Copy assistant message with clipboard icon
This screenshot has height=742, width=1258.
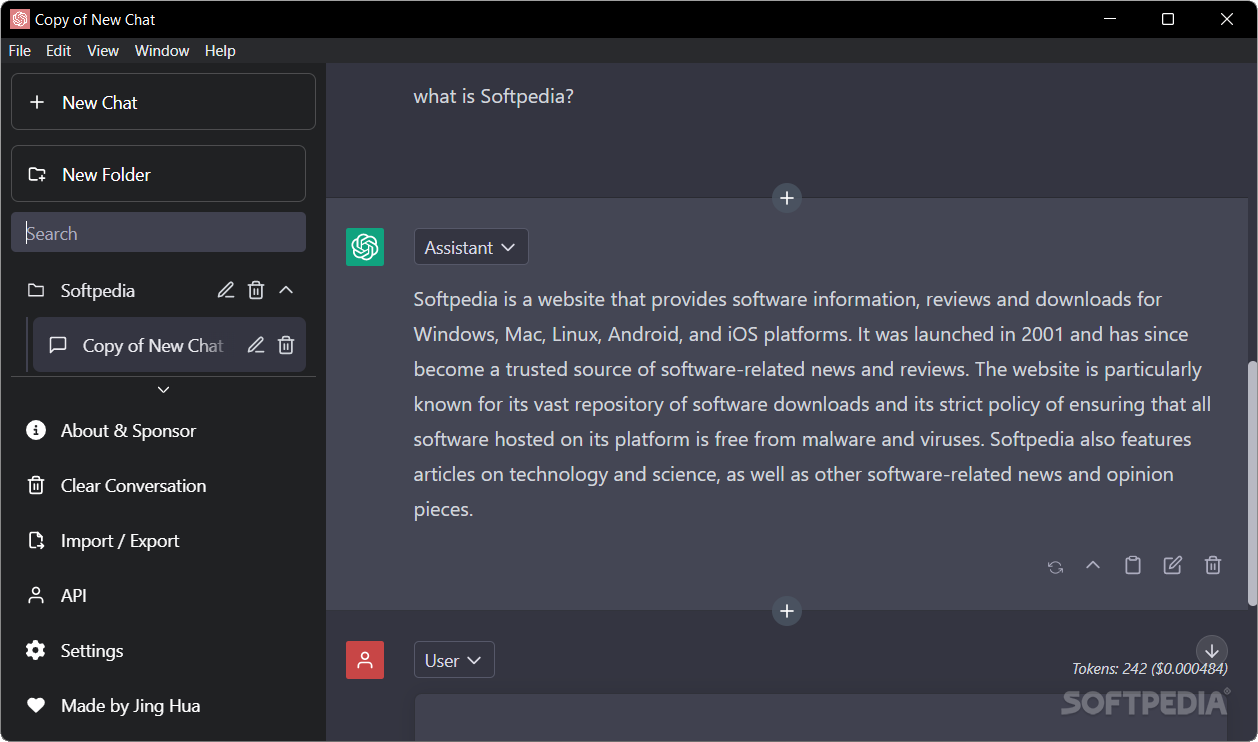(1133, 565)
